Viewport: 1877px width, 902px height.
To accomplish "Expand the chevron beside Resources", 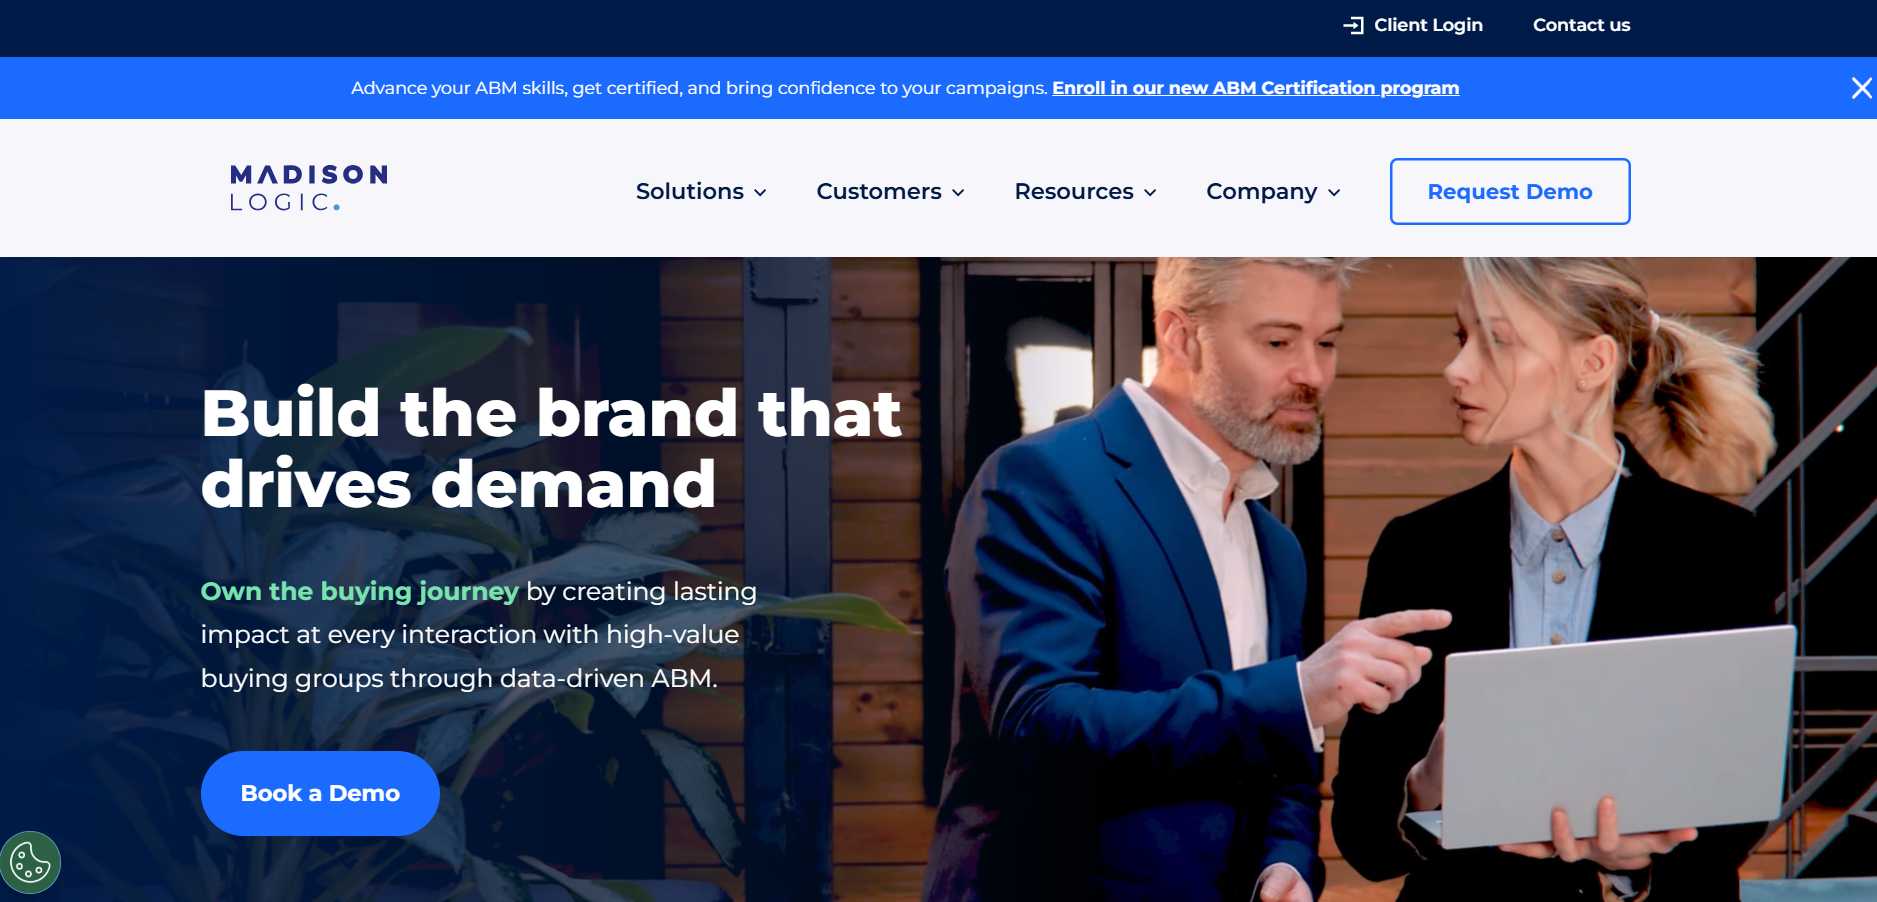I will [x=1150, y=193].
